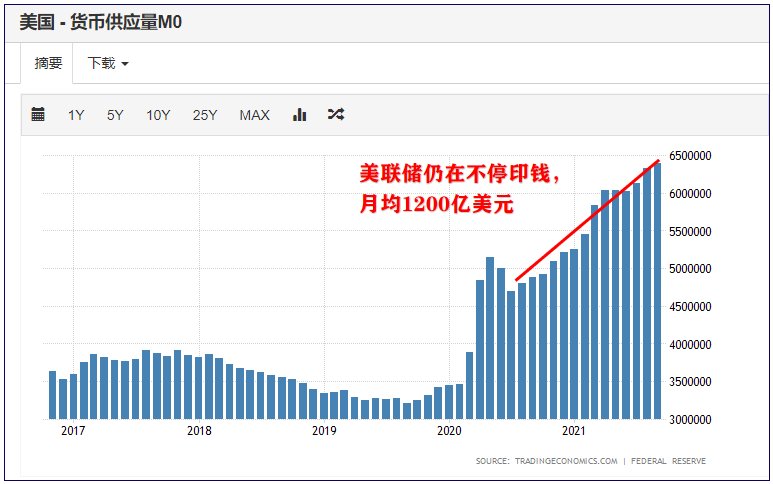Display MAX historical range
This screenshot has width=773, height=484.
254,115
